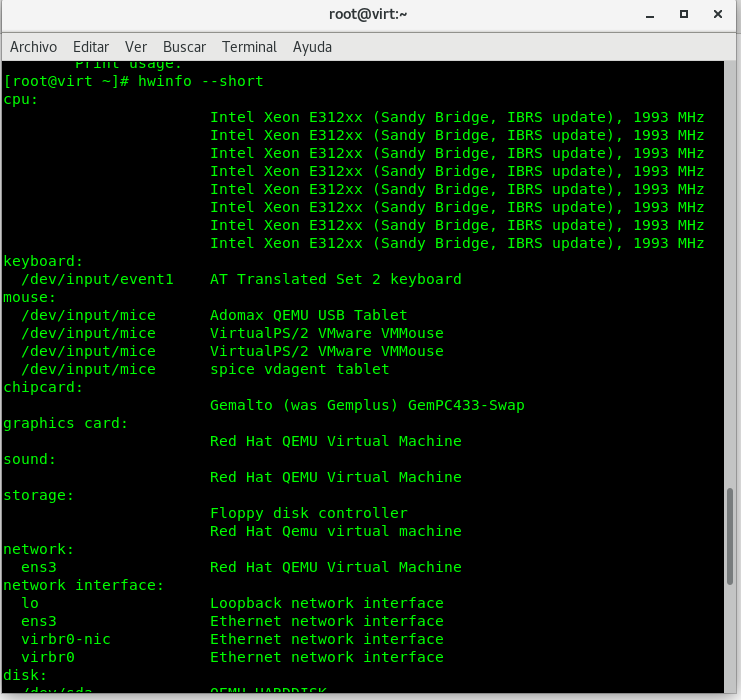741x700 pixels.
Task: Open the Buscar menu
Action: point(184,47)
